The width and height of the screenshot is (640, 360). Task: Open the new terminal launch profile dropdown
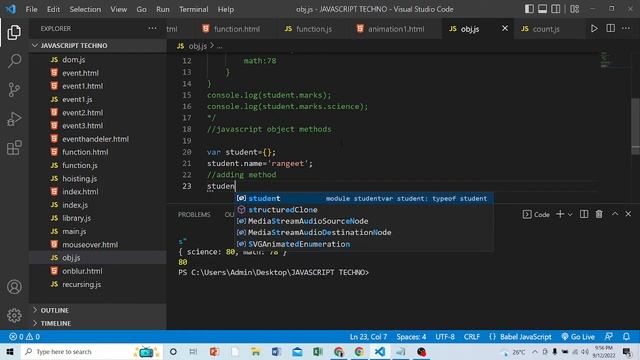570,215
